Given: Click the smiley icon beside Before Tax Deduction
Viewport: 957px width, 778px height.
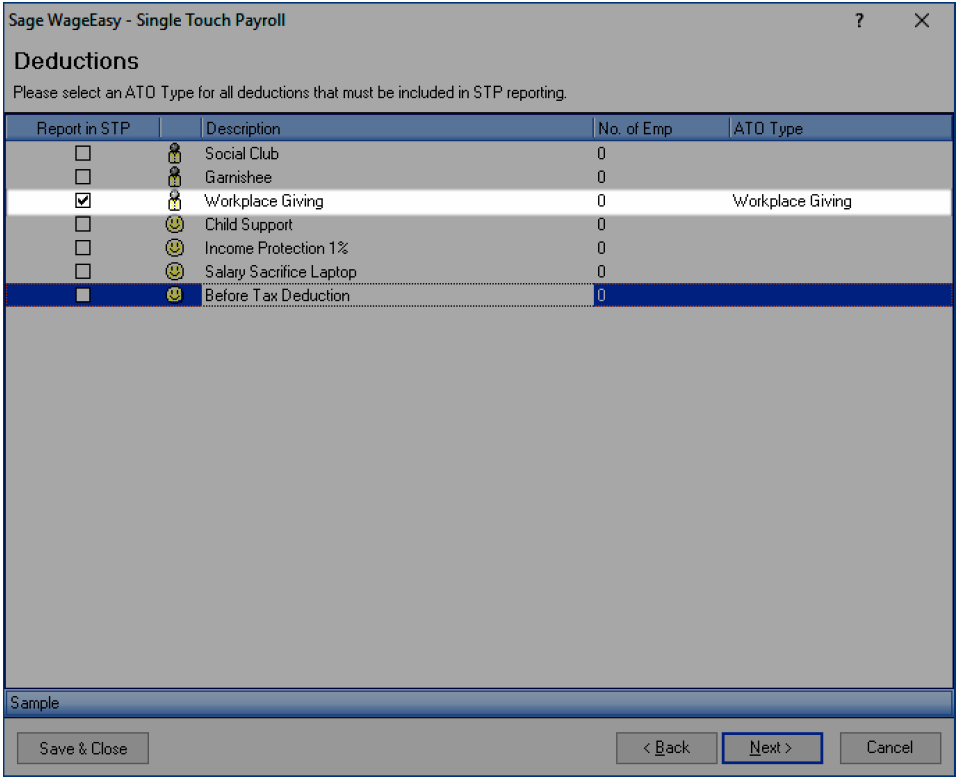Looking at the screenshot, I should pos(175,295).
